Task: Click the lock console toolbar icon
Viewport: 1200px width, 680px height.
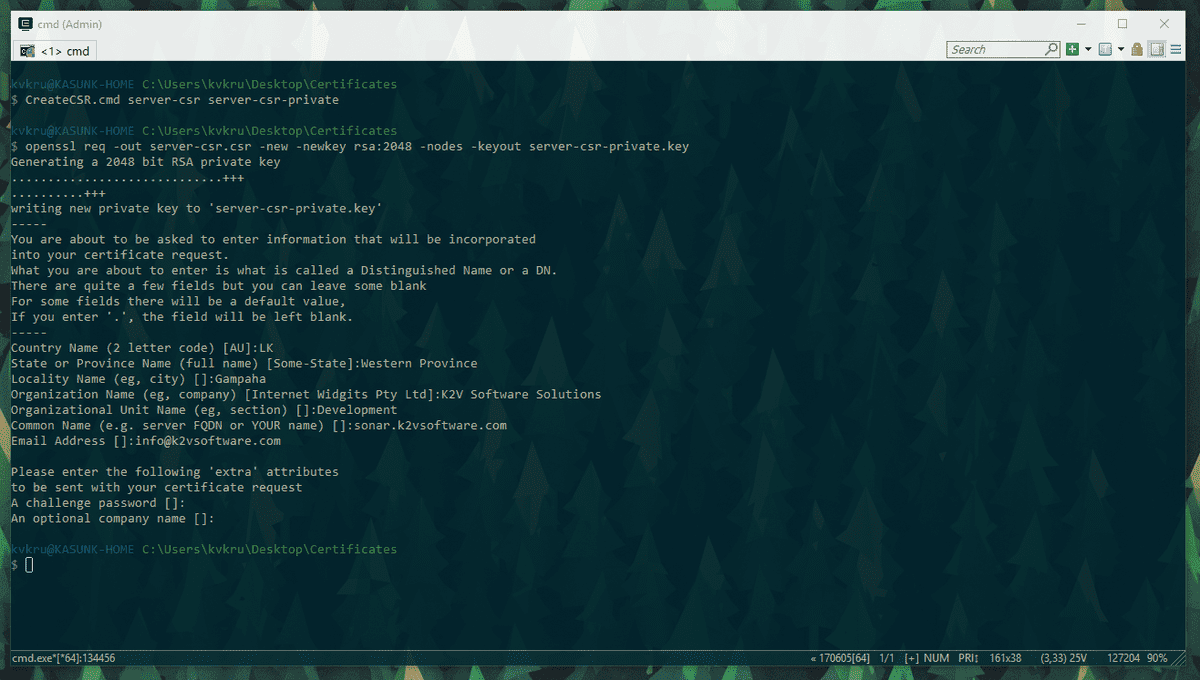Action: [1138, 49]
